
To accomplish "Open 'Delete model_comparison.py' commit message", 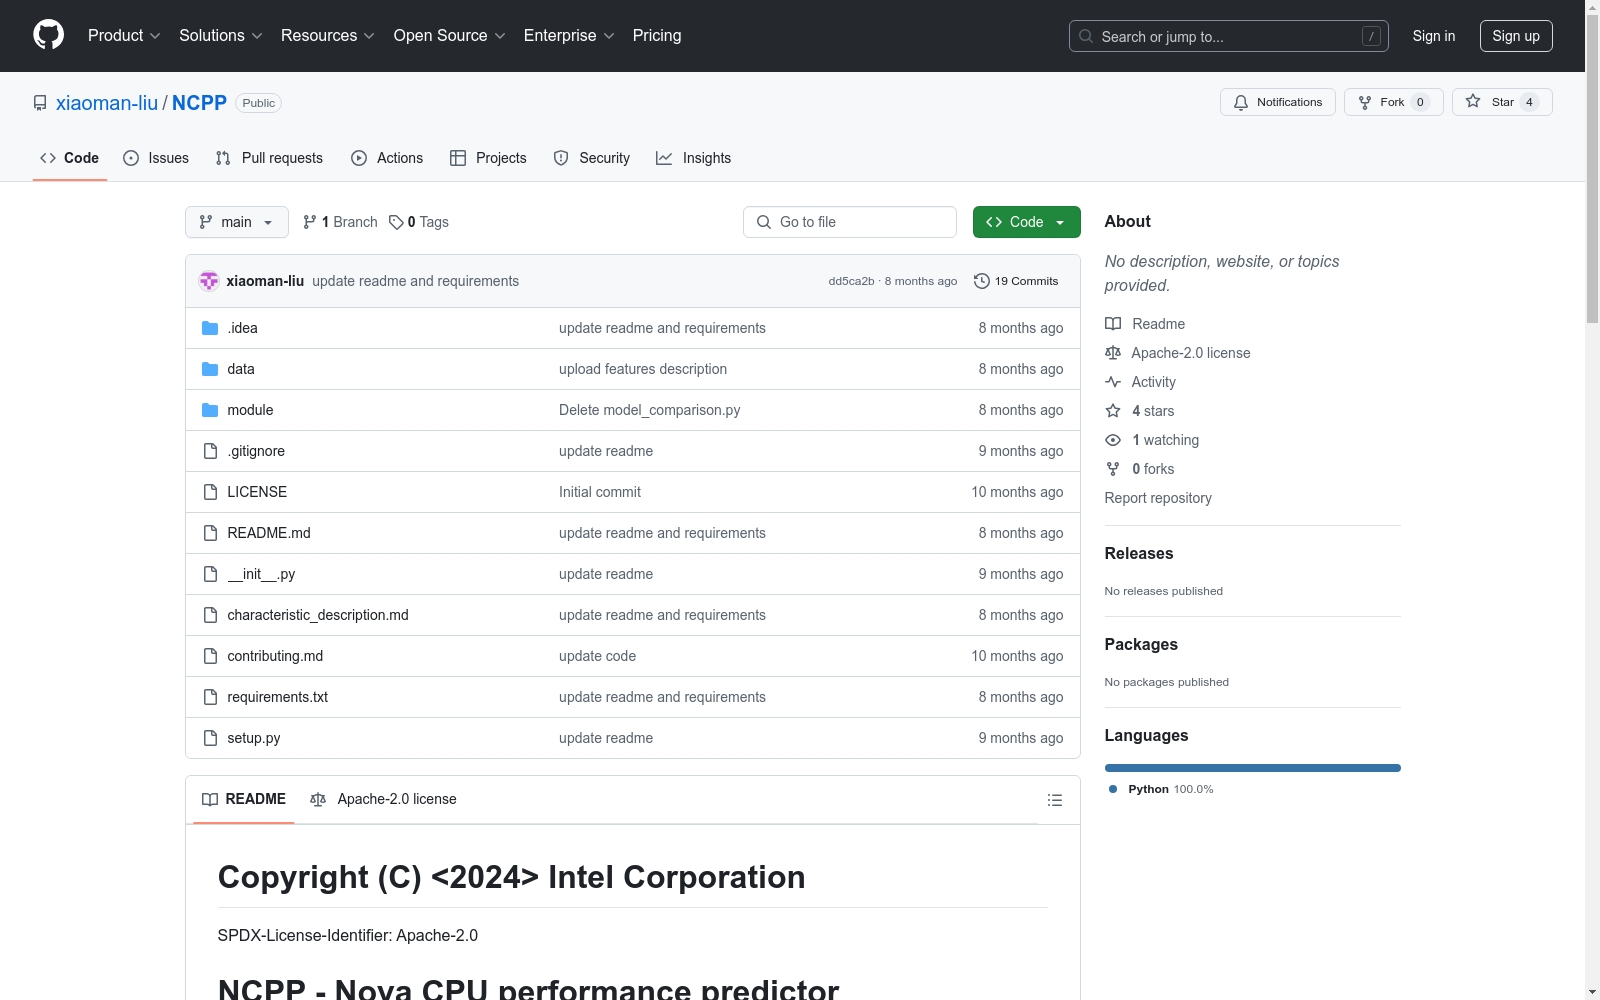I will (x=650, y=410).
